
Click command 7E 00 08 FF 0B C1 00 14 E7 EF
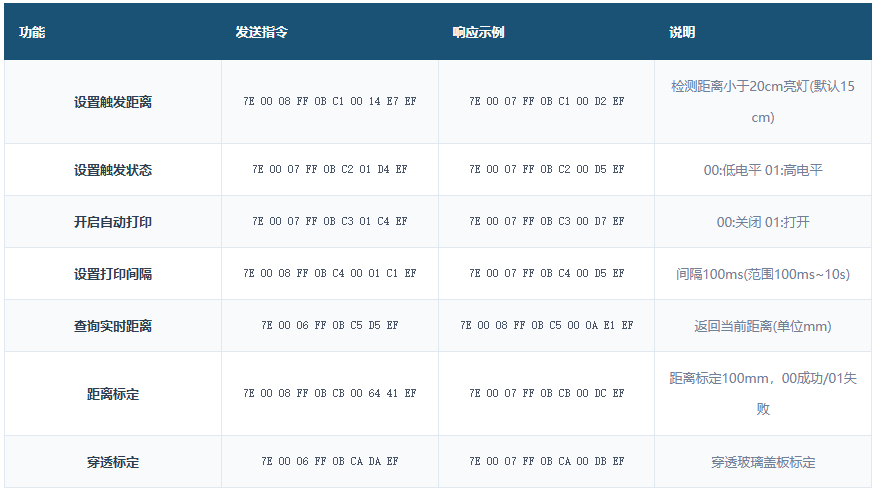click(x=330, y=101)
